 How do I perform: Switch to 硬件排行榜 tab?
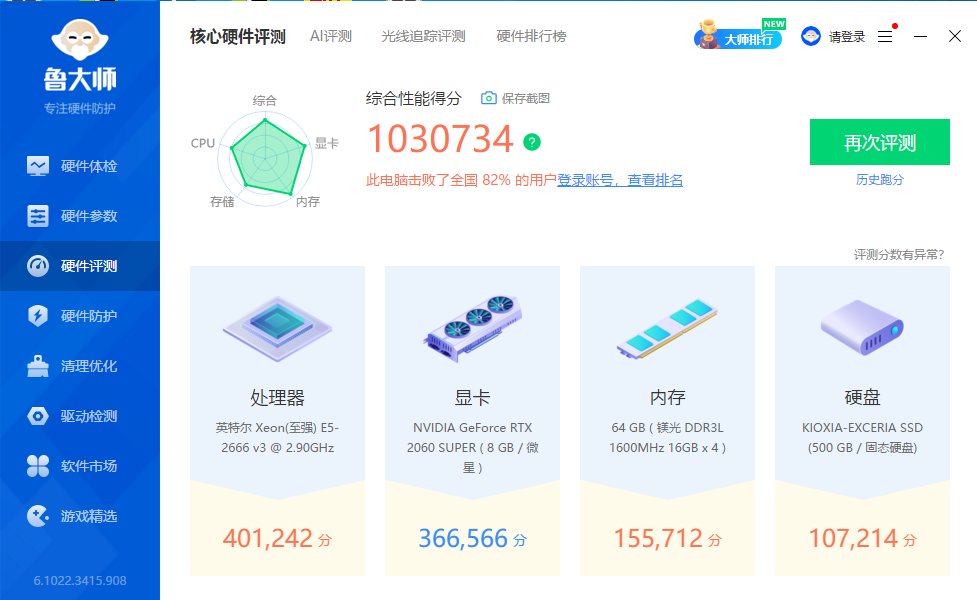(x=531, y=36)
